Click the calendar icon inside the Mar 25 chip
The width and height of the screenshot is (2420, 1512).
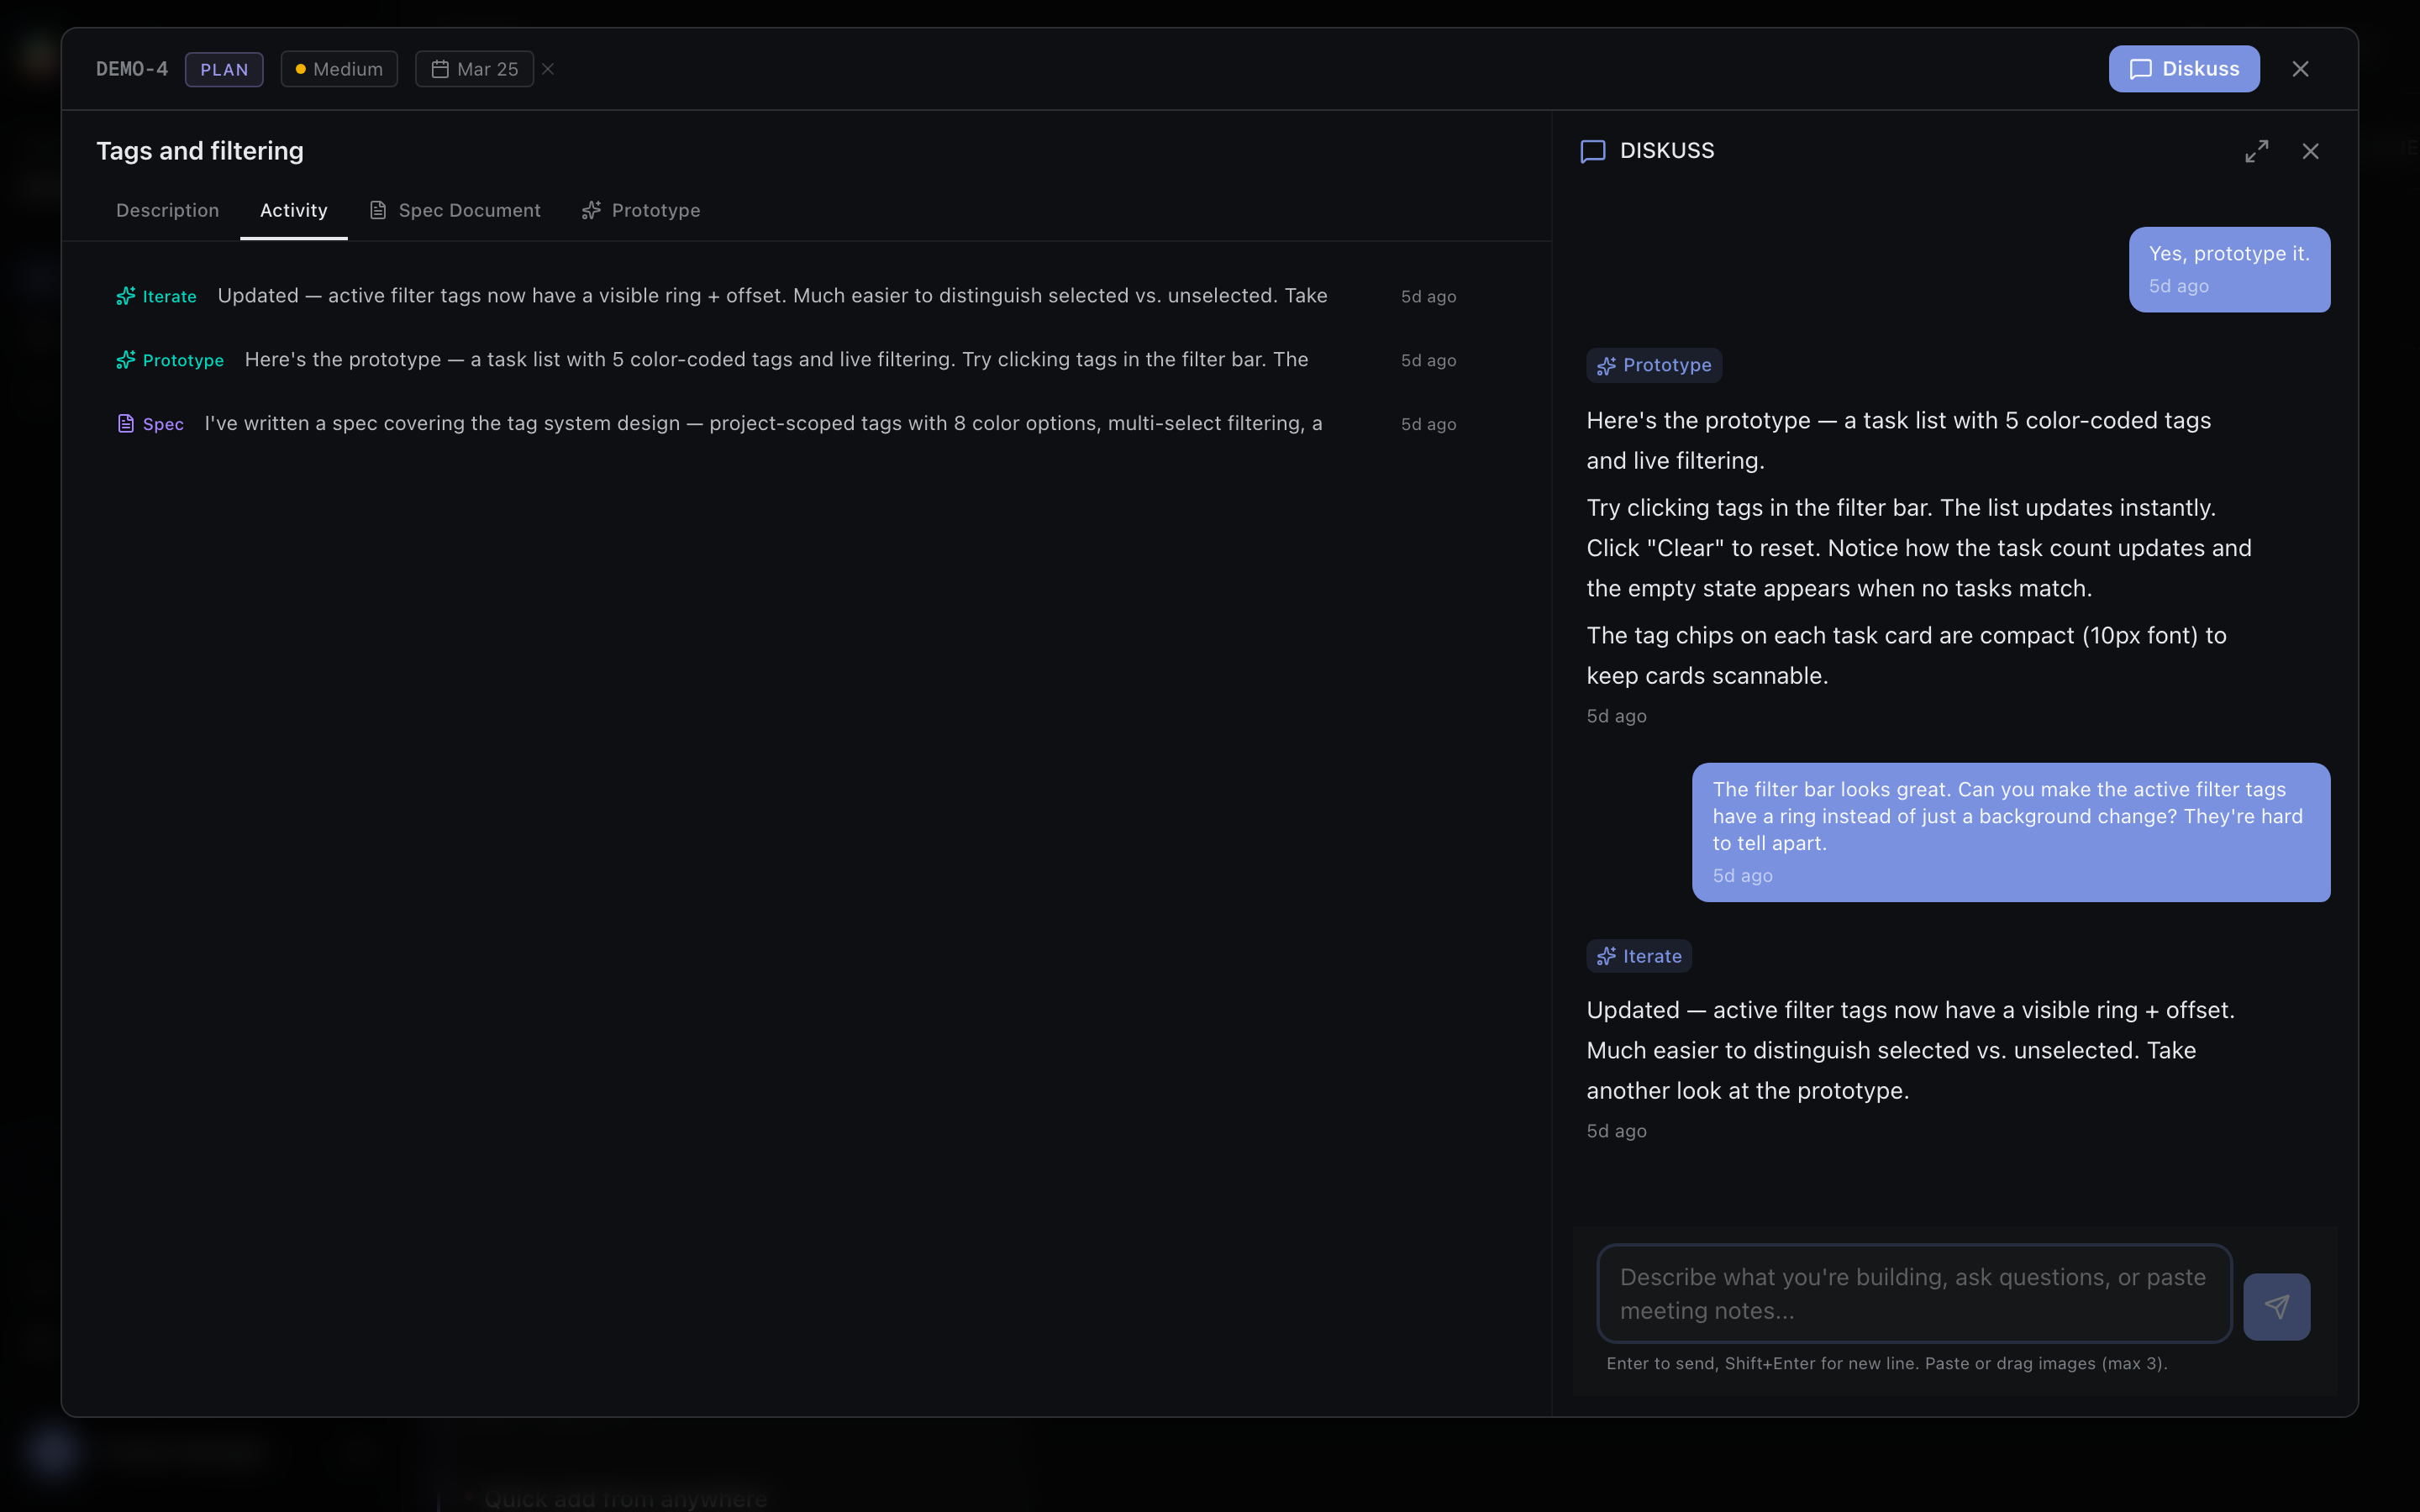point(441,69)
